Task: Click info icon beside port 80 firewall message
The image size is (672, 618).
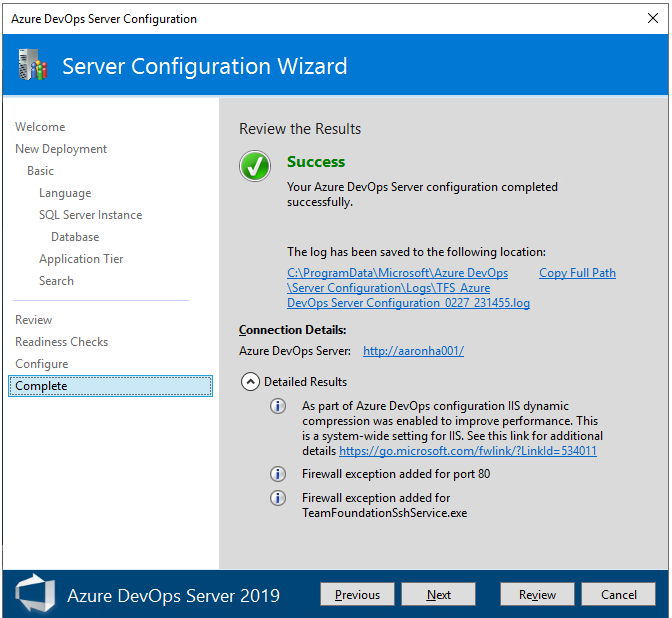Action: click(278, 474)
